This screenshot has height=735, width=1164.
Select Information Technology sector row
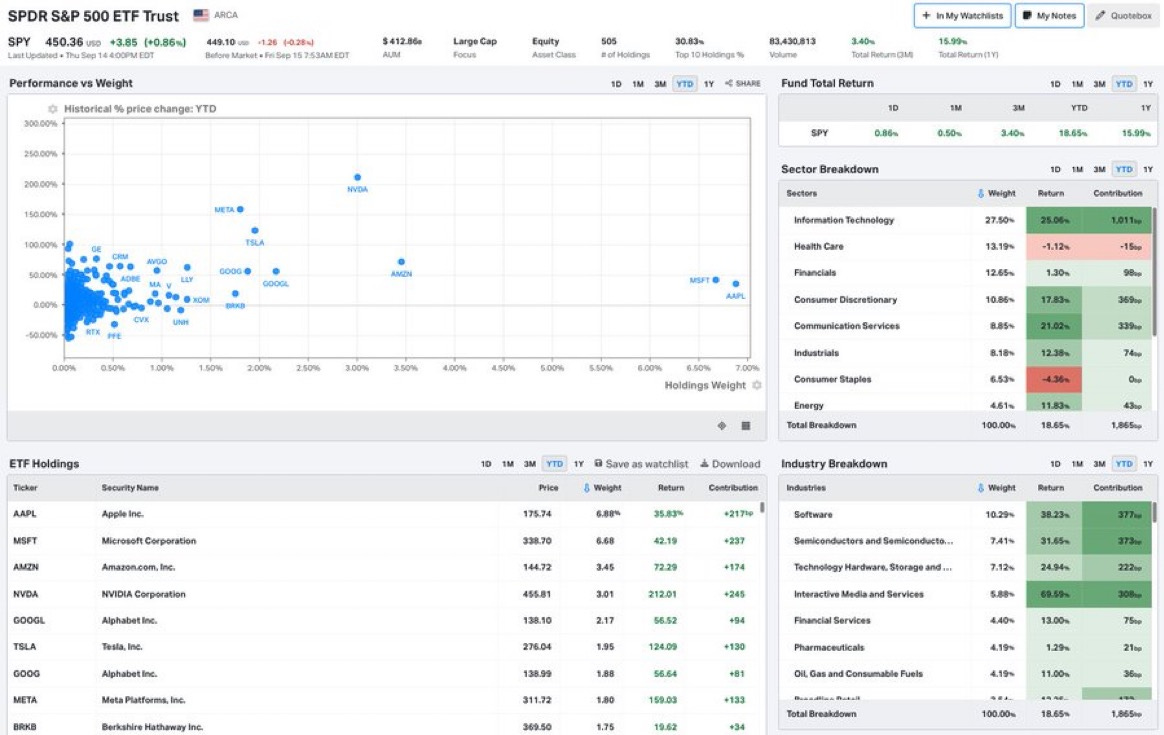point(965,220)
